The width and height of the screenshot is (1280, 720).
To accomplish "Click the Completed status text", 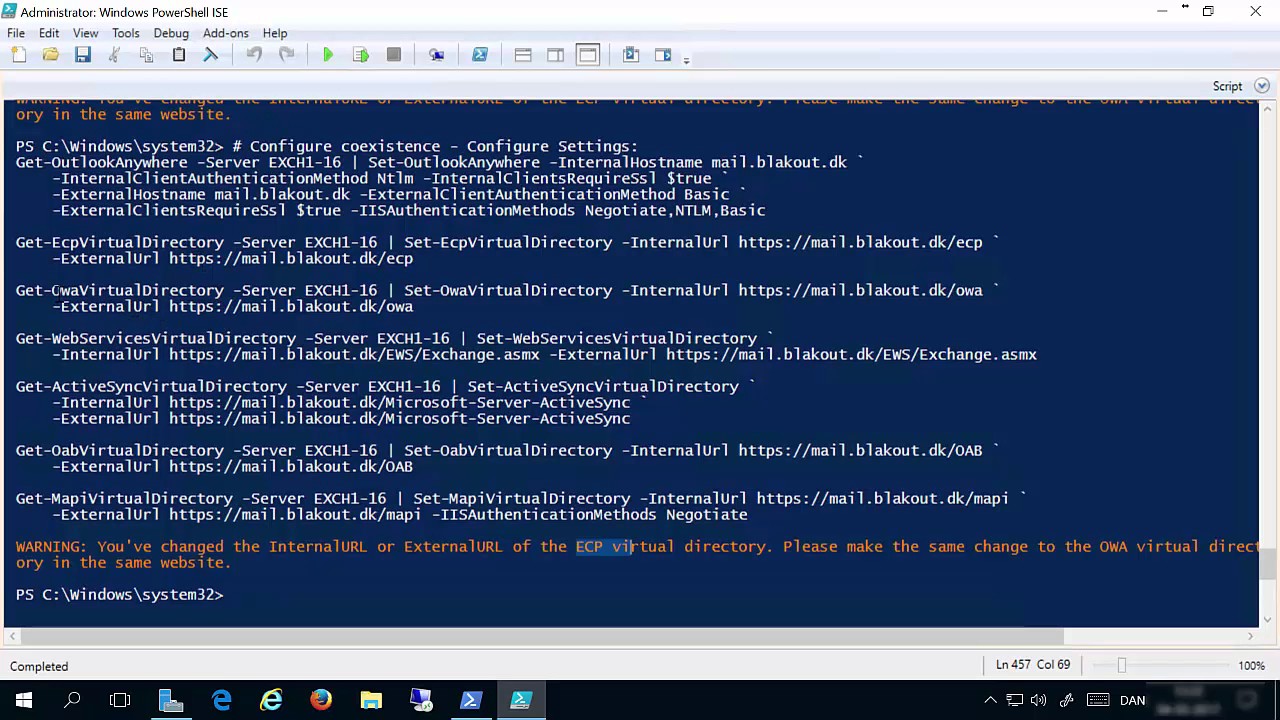I will pos(39,666).
